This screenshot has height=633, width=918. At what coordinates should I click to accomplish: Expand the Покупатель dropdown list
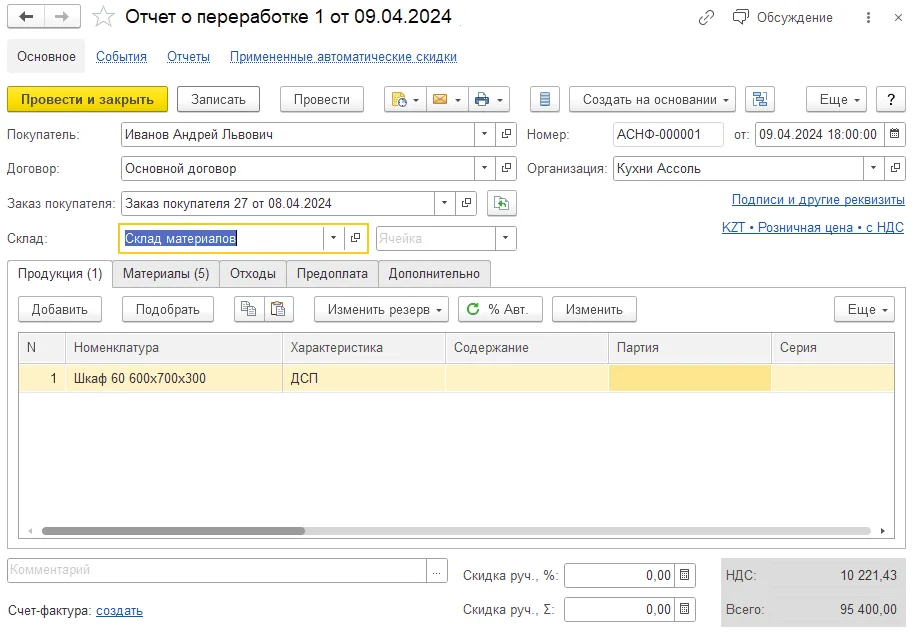[485, 134]
